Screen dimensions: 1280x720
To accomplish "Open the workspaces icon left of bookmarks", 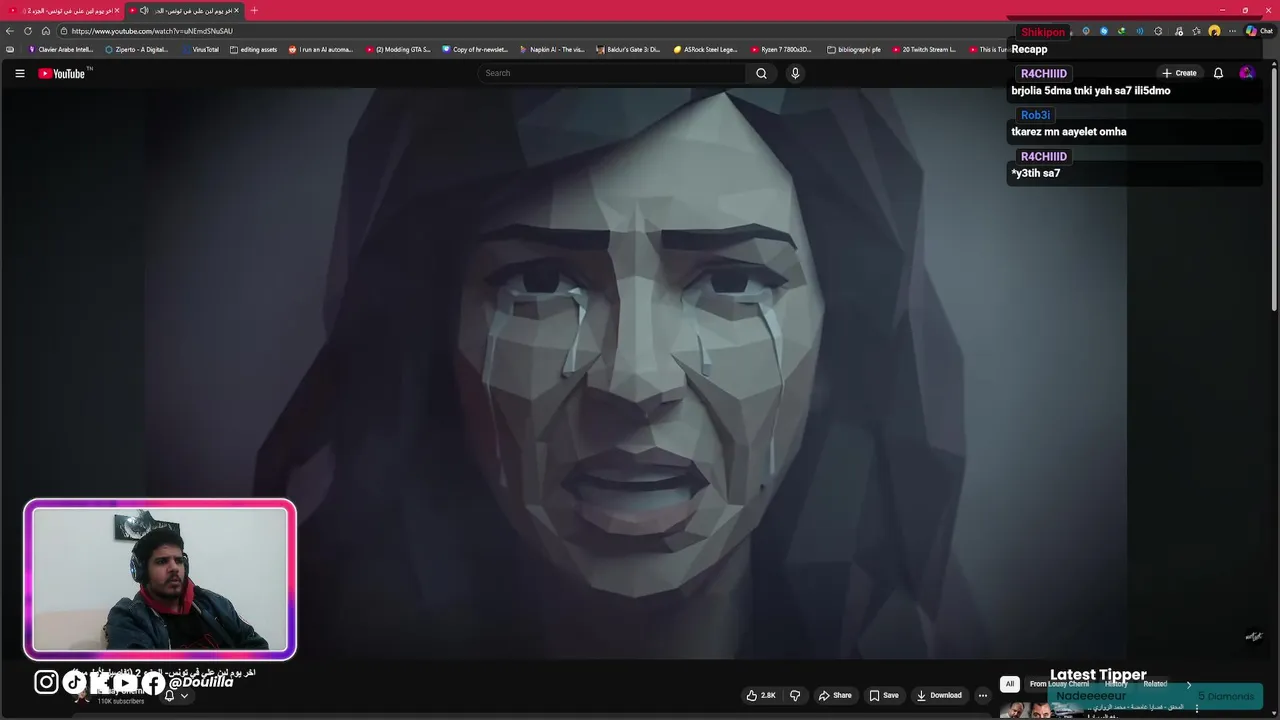I will (10, 49).
